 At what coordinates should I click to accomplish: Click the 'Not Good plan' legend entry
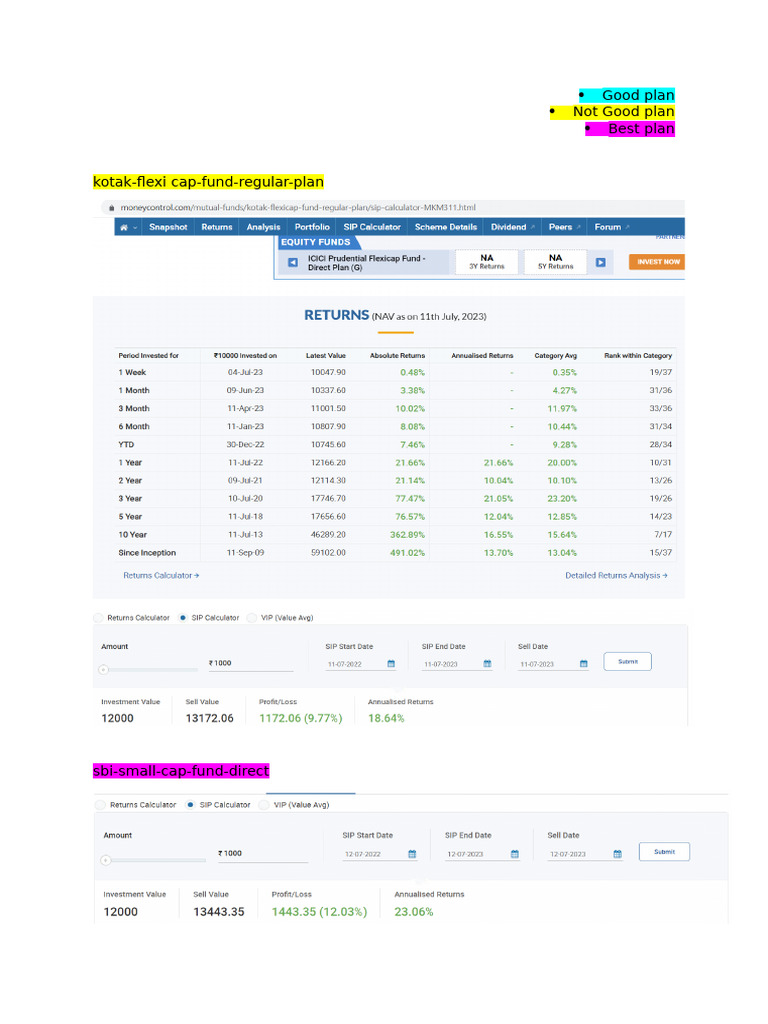tap(623, 112)
